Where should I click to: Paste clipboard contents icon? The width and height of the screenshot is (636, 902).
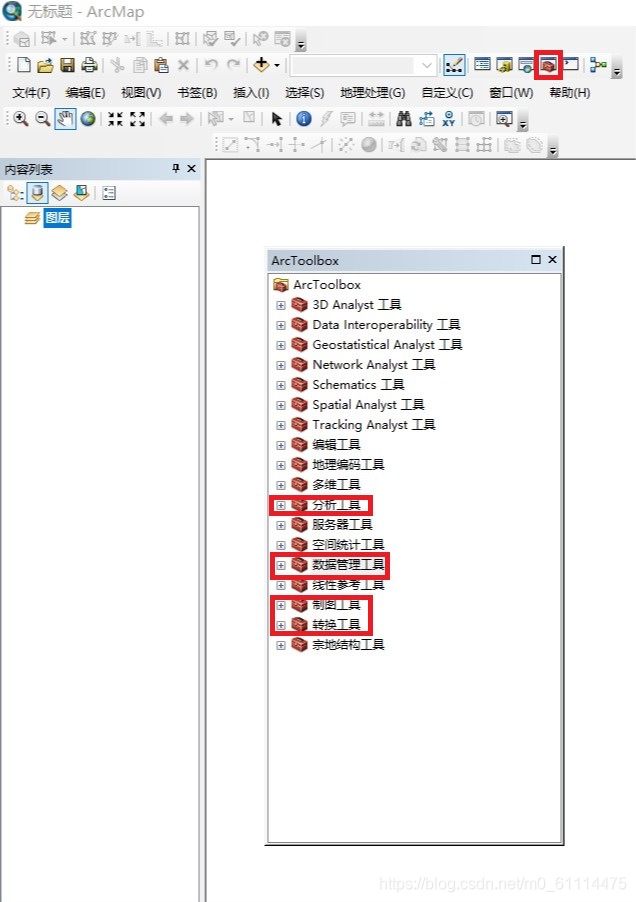click(162, 65)
